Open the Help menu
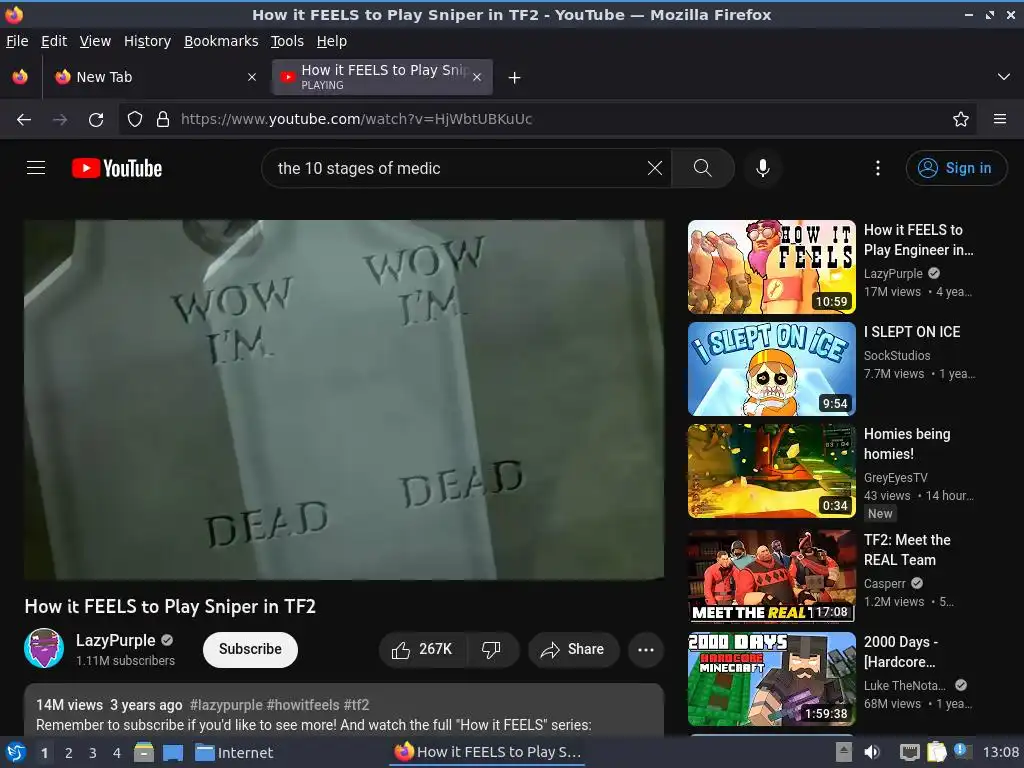Viewport: 1024px width, 768px height. 332,41
